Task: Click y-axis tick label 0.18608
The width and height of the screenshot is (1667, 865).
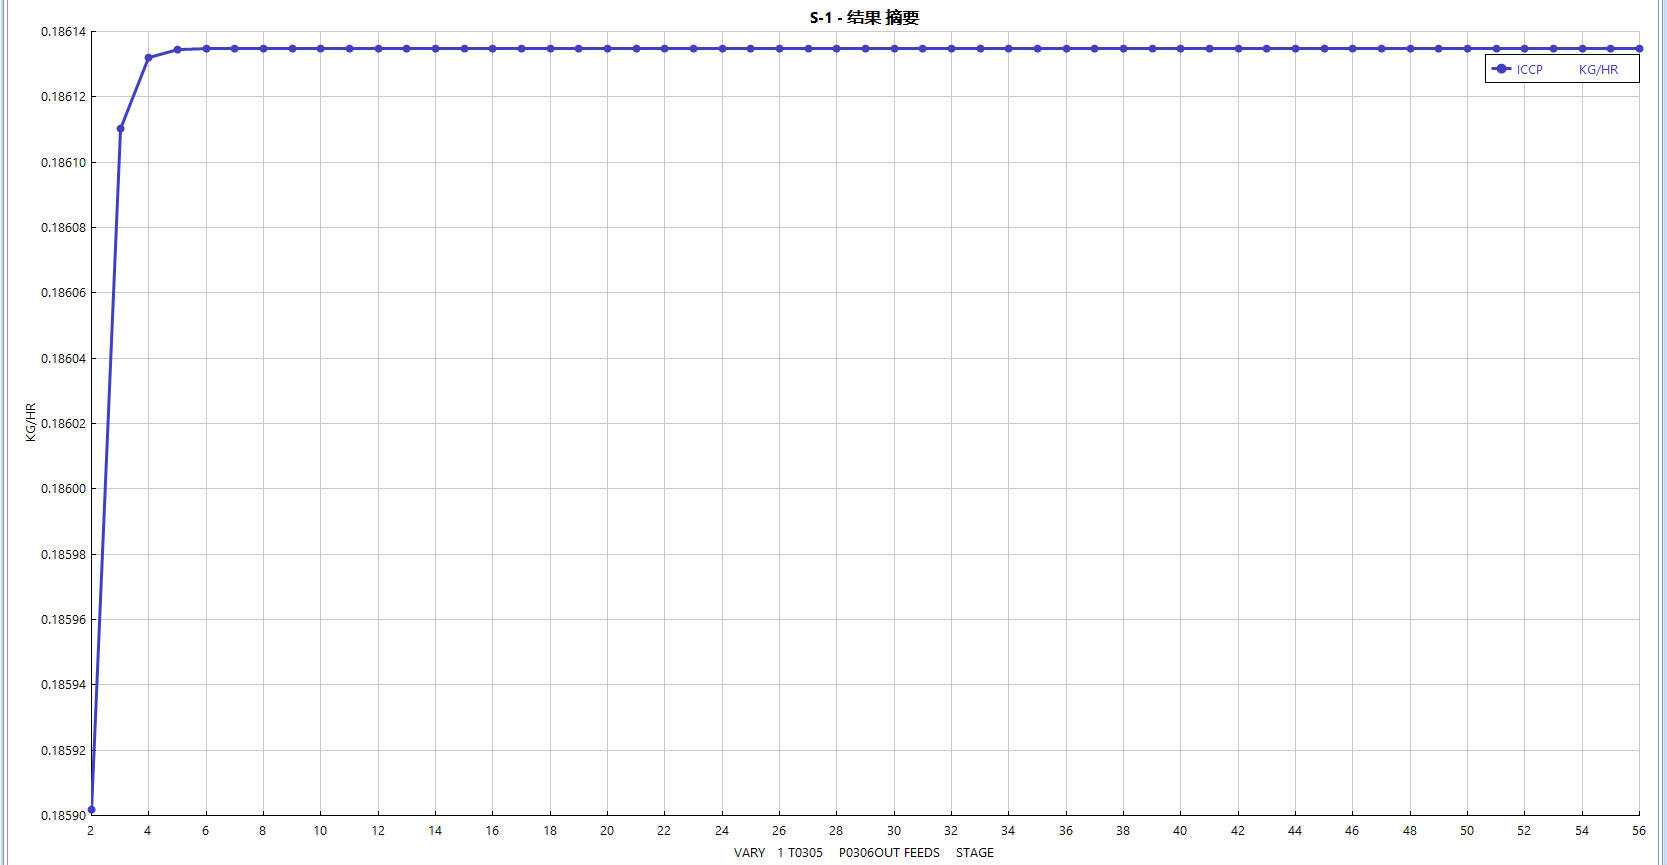Action: [x=63, y=228]
